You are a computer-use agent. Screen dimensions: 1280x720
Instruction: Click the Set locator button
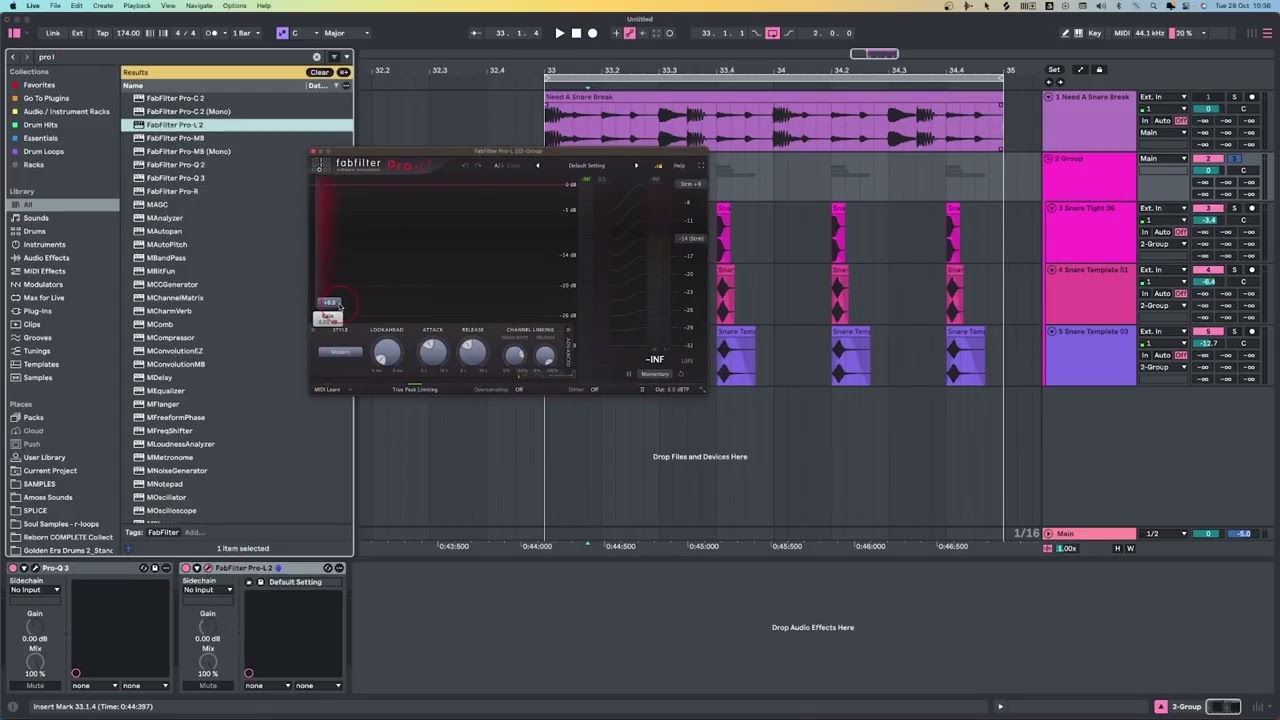[1054, 70]
